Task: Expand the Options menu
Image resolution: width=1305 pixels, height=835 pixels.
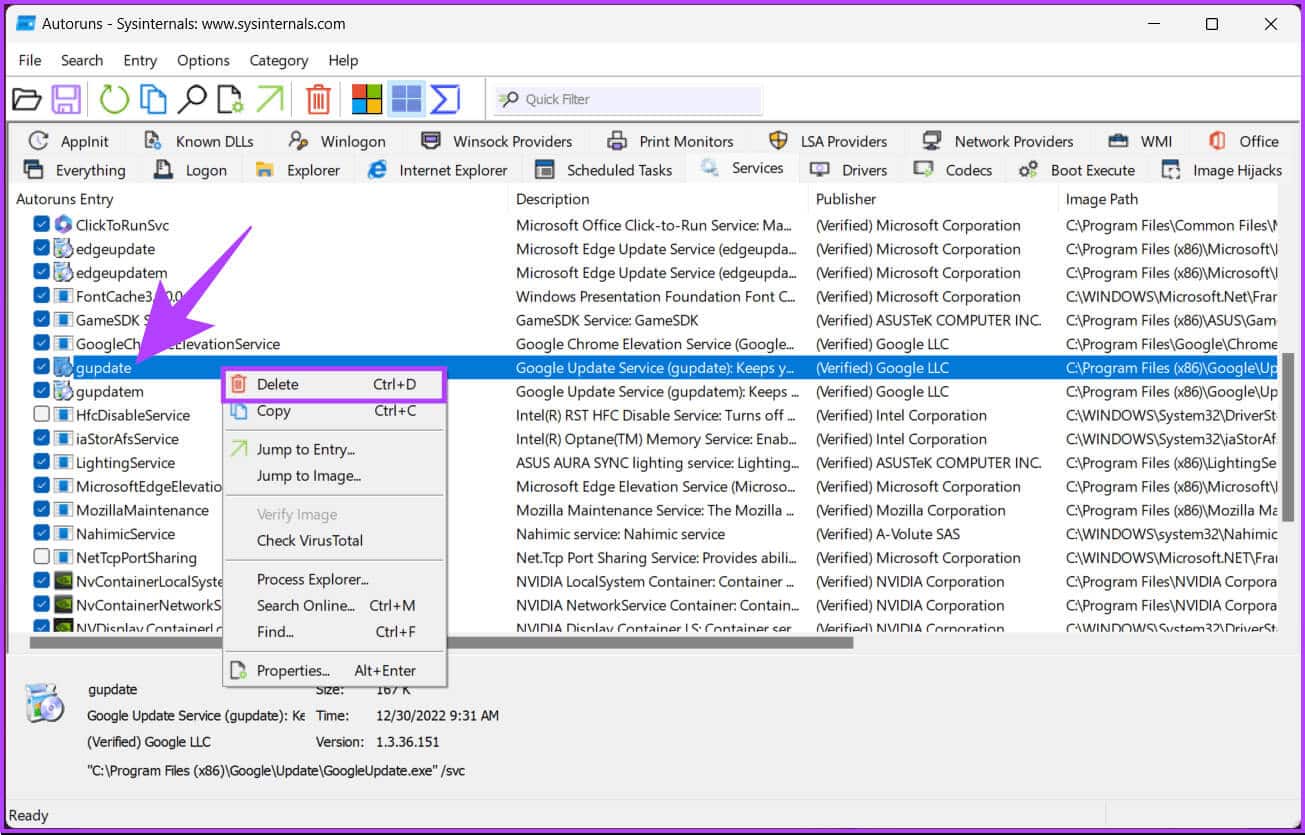Action: point(203,60)
